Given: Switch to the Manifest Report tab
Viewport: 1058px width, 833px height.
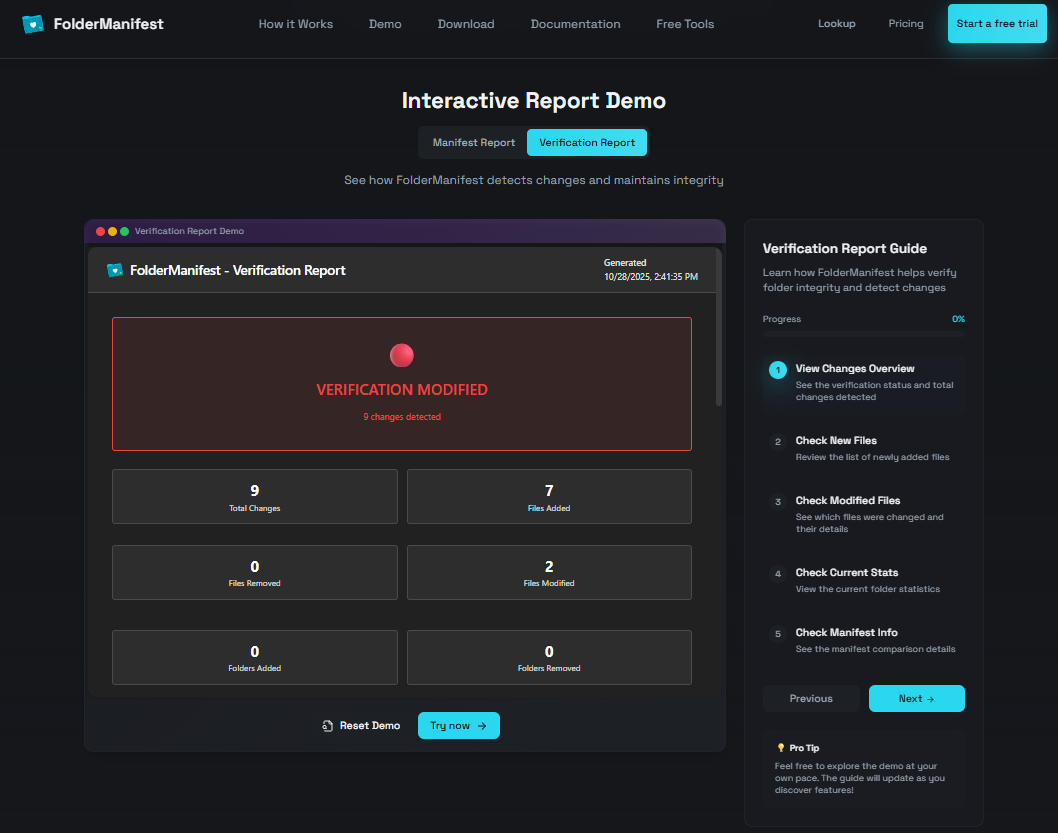Looking at the screenshot, I should [473, 143].
